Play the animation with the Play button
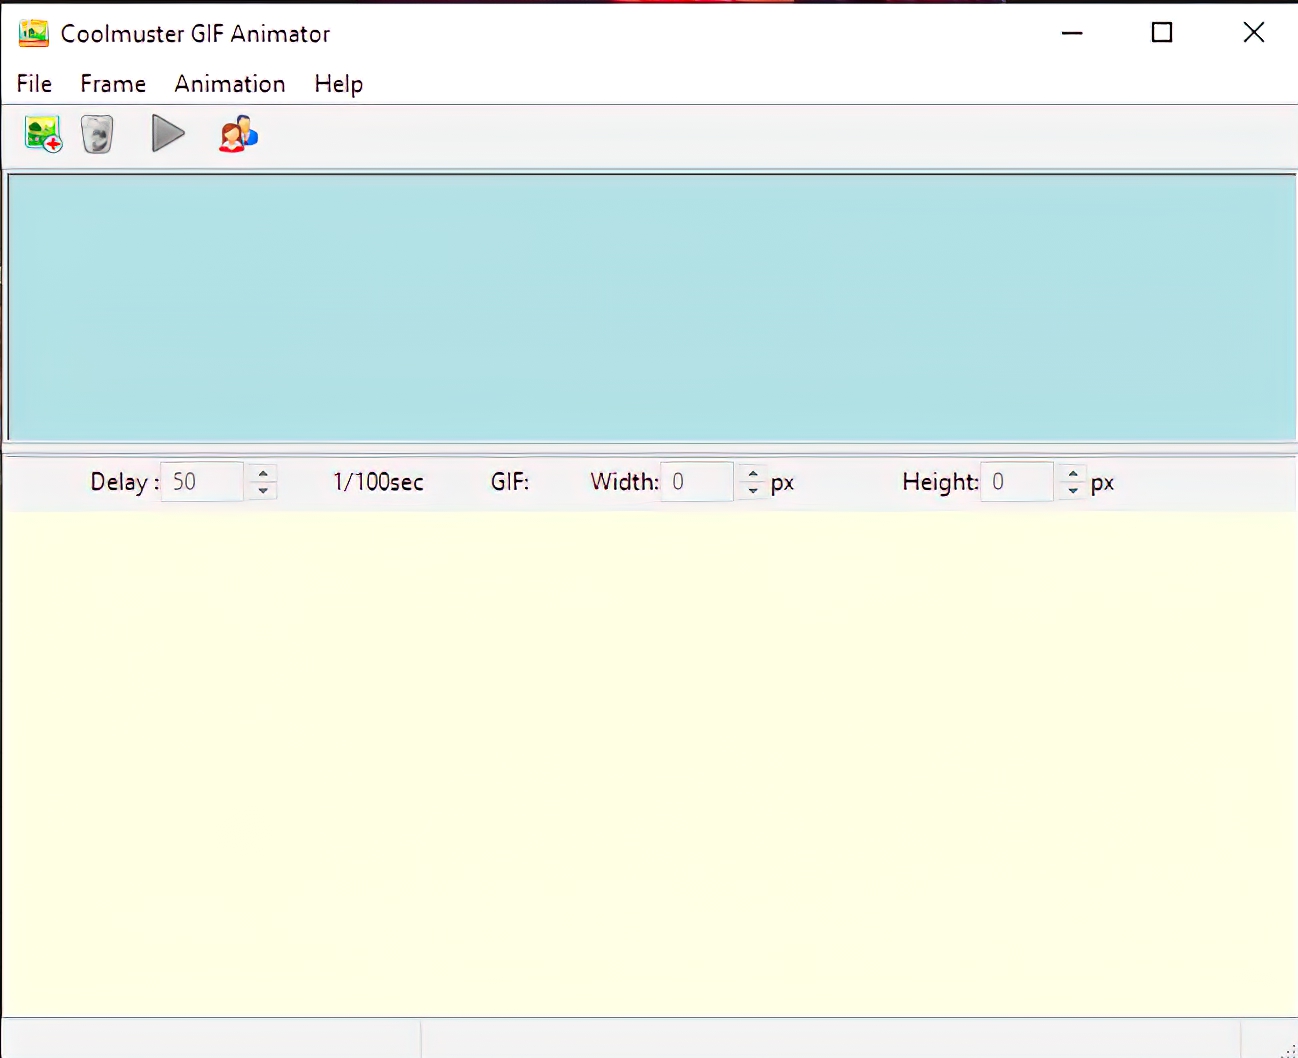The height and width of the screenshot is (1058, 1298). (x=168, y=133)
